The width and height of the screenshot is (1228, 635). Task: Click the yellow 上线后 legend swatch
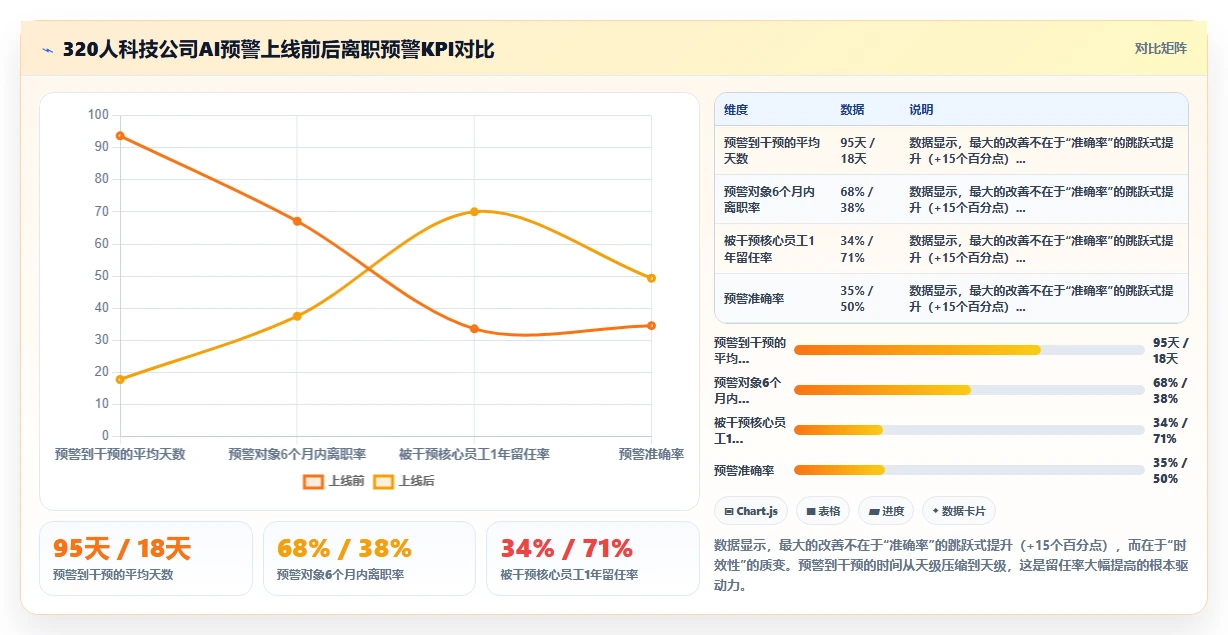click(x=383, y=481)
